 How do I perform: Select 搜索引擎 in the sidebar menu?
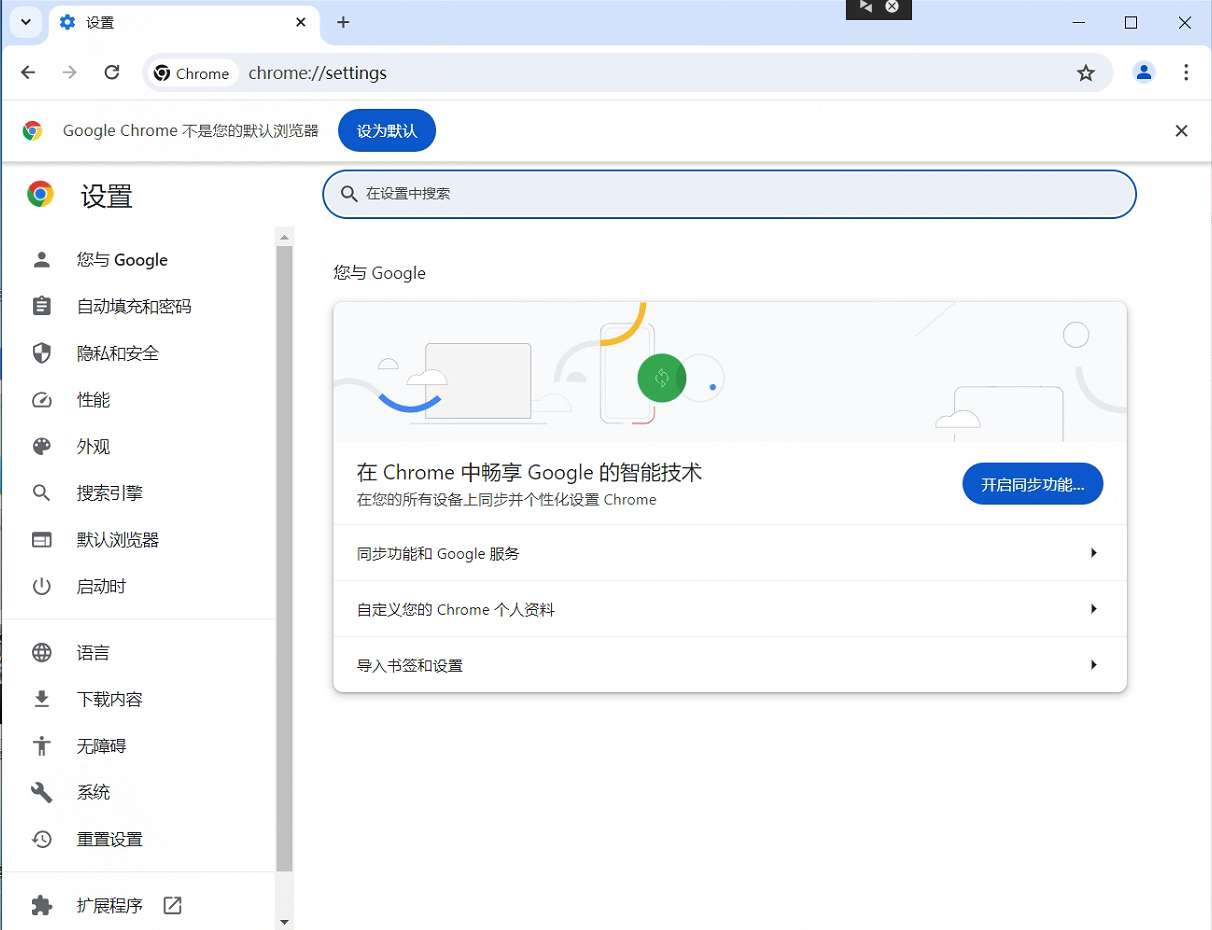point(110,493)
